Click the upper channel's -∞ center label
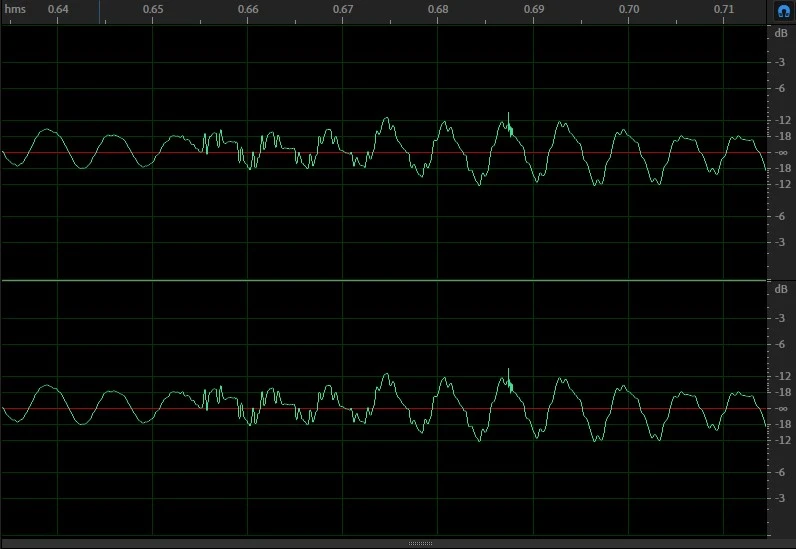796x549 pixels. pyautogui.click(x=780, y=152)
